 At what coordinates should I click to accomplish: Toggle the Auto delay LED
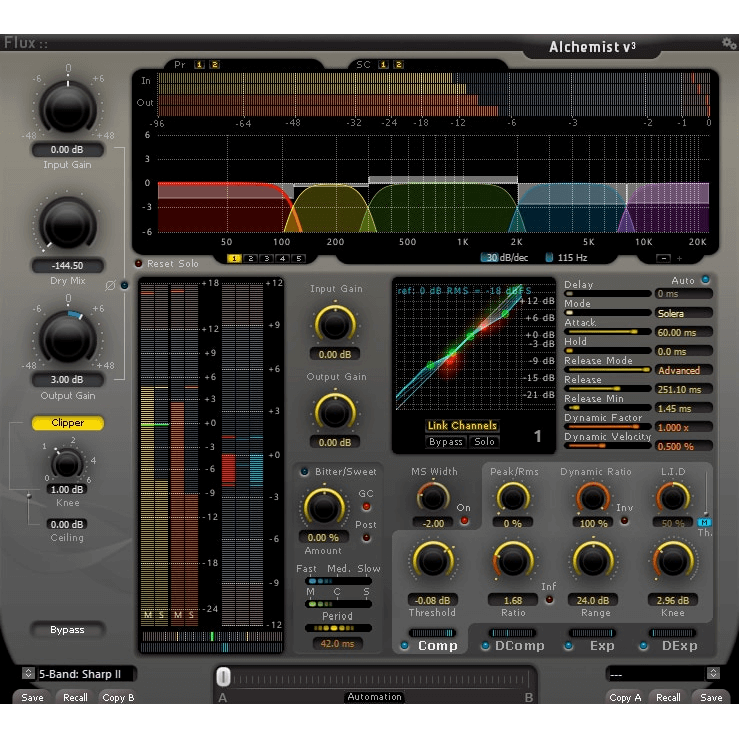click(x=705, y=280)
